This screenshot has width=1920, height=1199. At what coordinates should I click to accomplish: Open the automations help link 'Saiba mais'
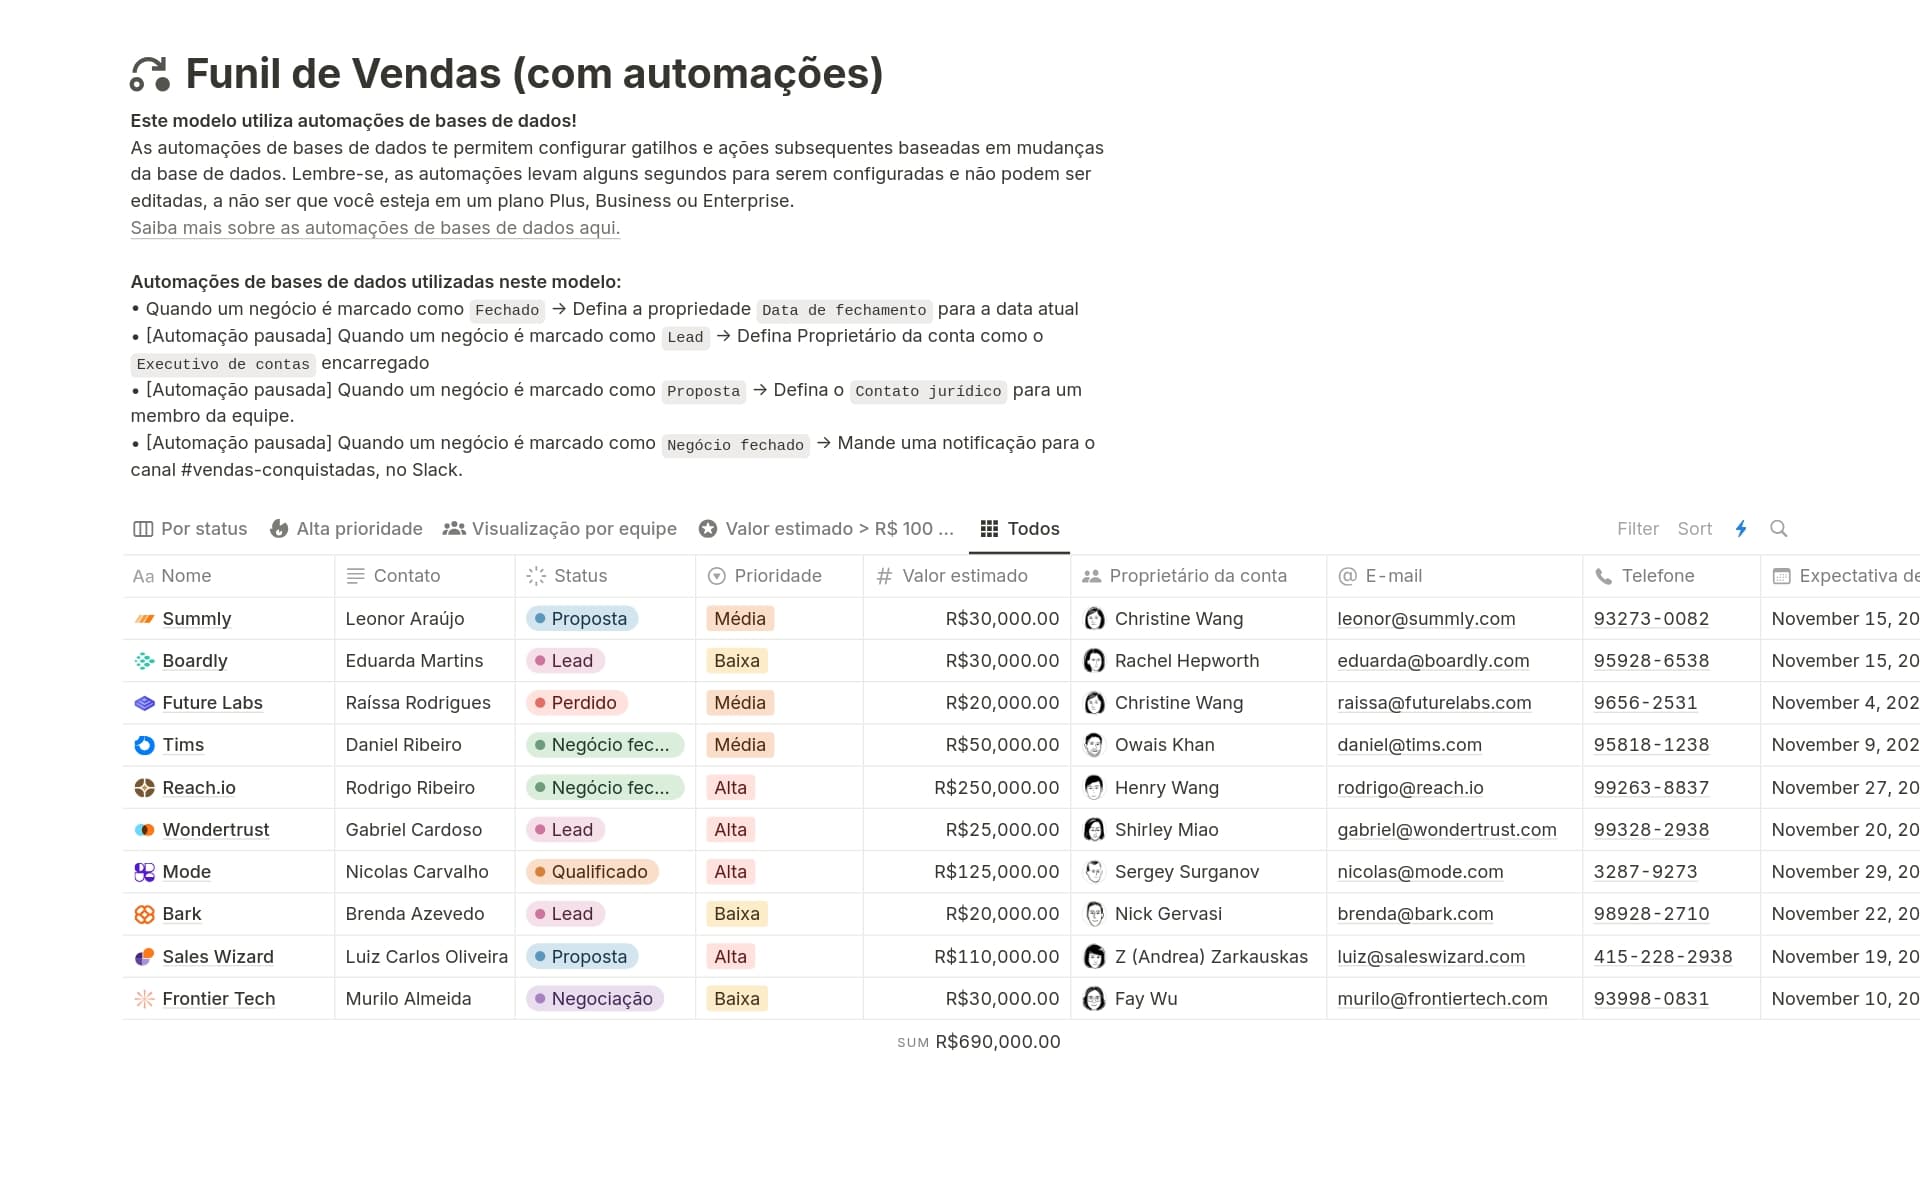click(x=375, y=228)
